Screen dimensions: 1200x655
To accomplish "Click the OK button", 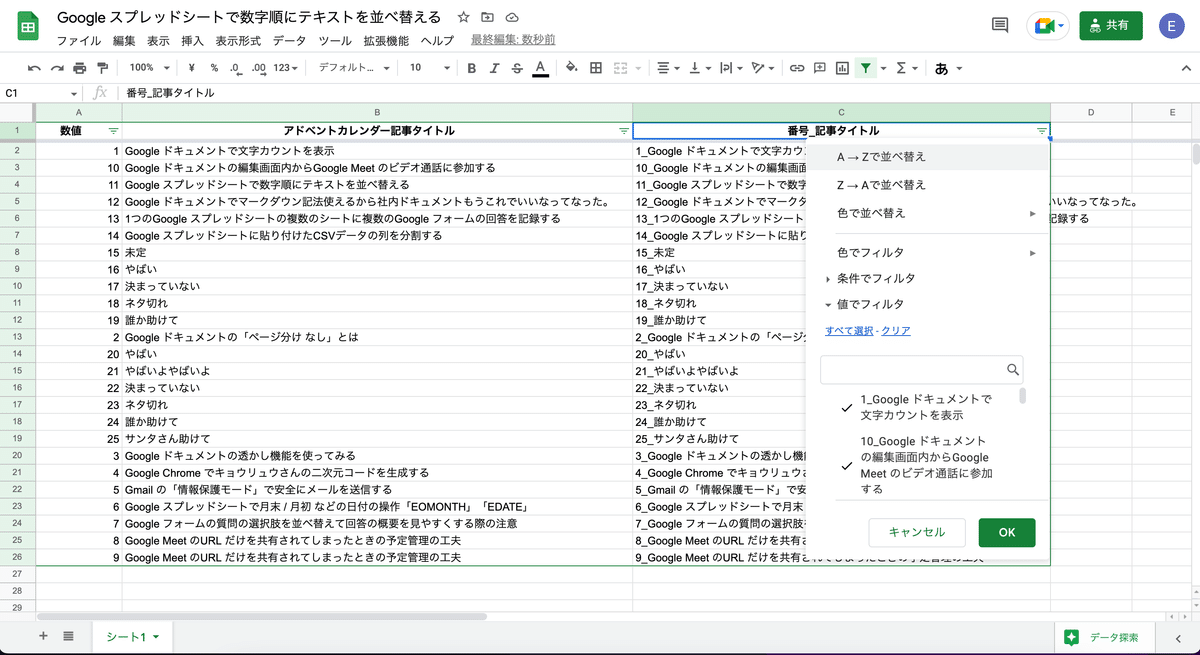I will pyautogui.click(x=1007, y=532).
